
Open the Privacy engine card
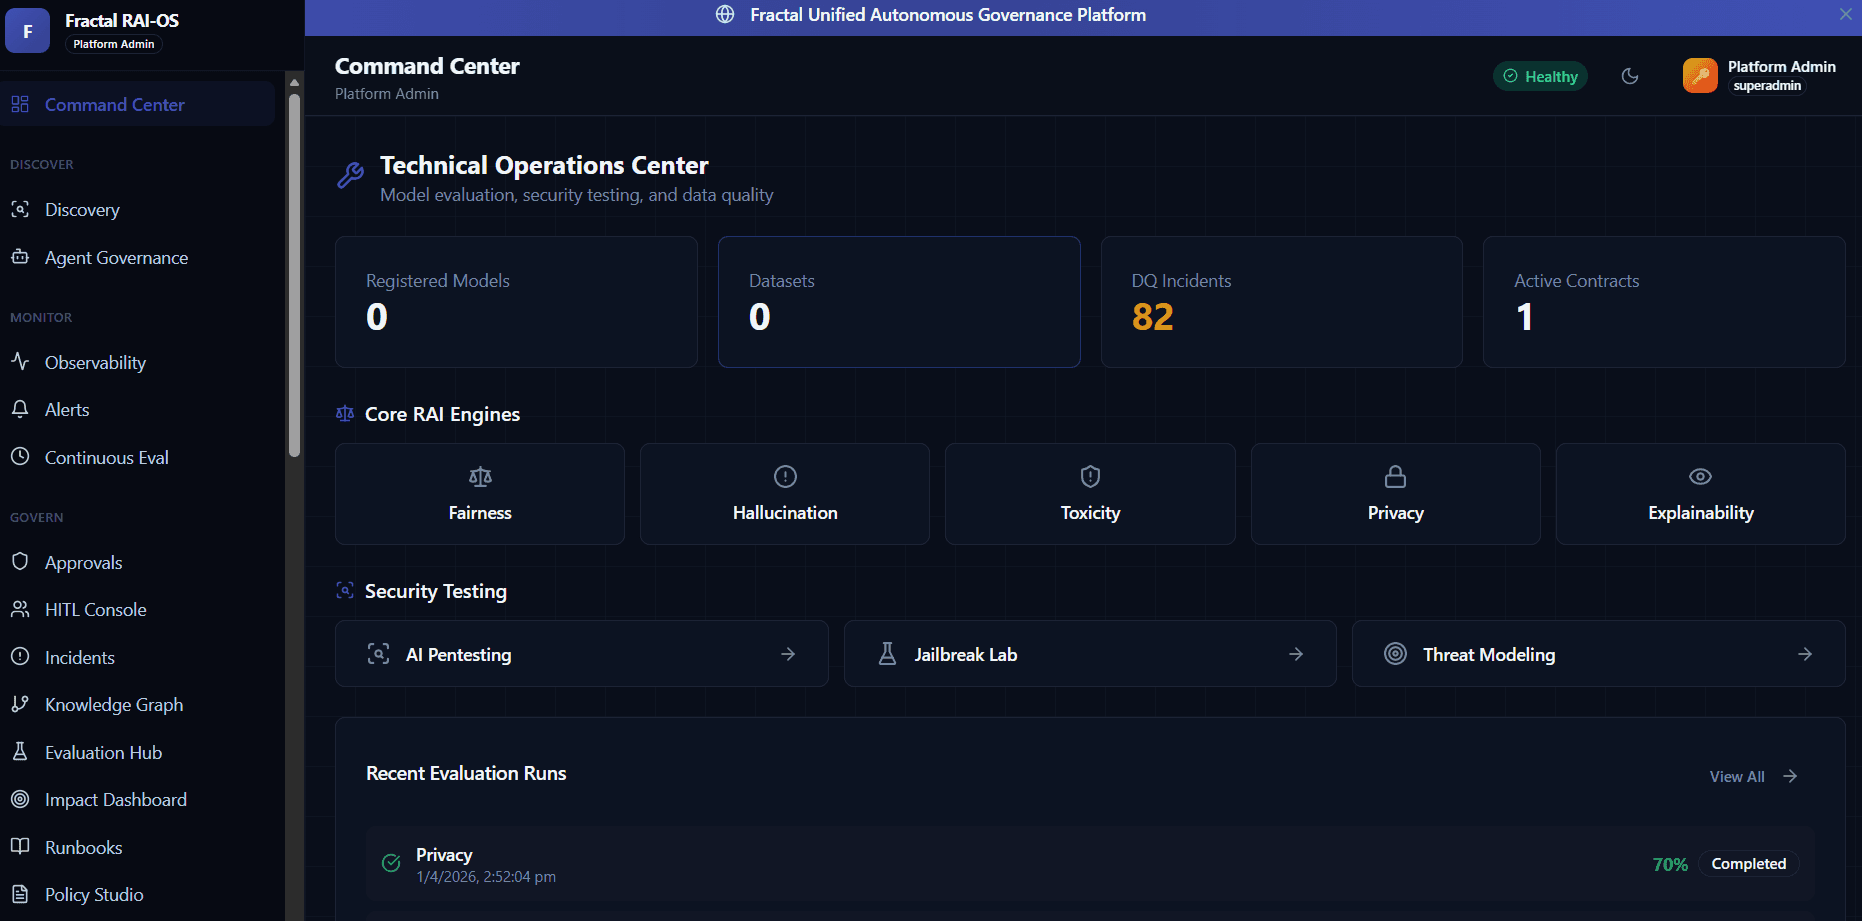[x=1395, y=494]
